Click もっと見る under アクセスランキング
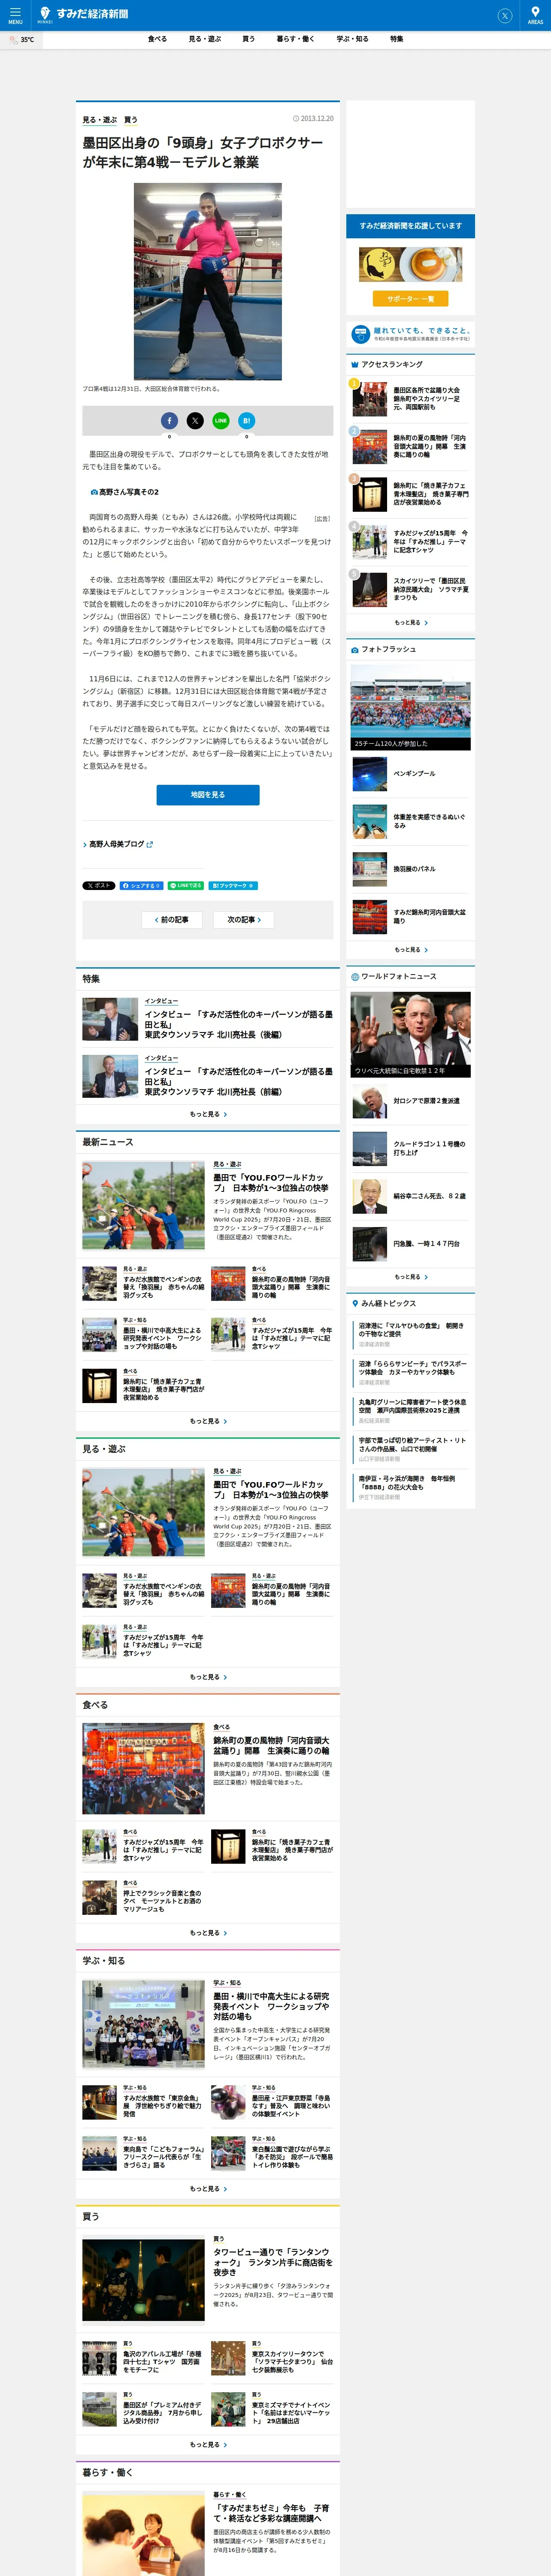Screen dimensions: 551x2576 tap(410, 622)
